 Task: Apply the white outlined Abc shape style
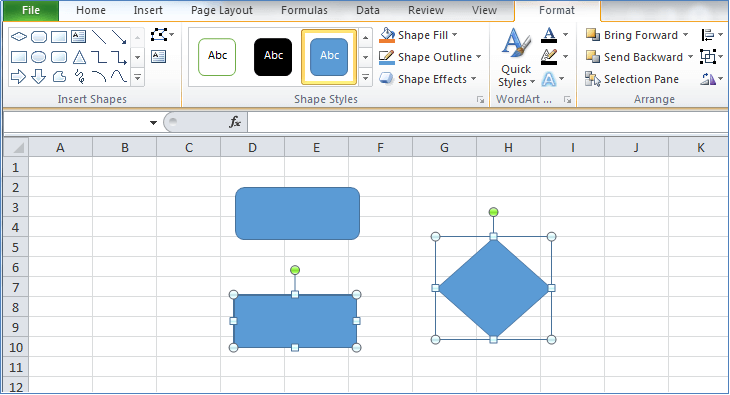point(217,57)
